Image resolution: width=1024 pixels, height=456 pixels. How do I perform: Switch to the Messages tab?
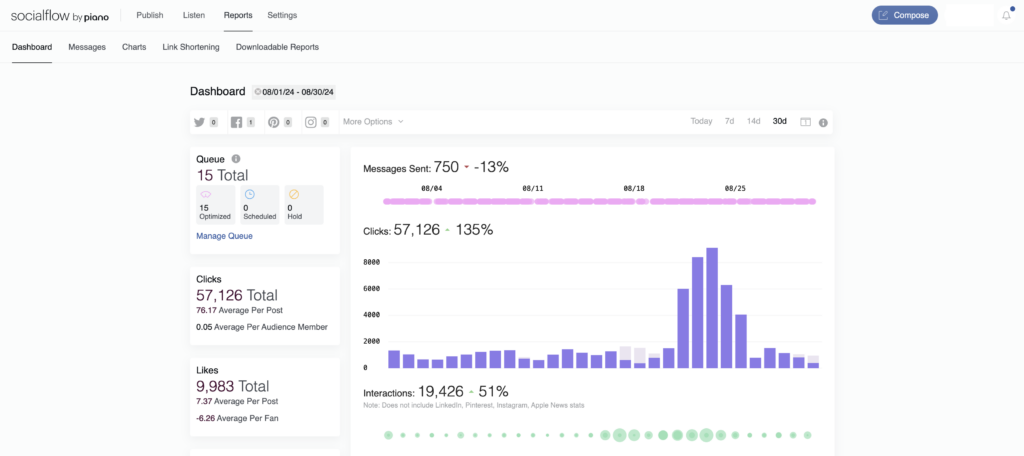(x=87, y=47)
